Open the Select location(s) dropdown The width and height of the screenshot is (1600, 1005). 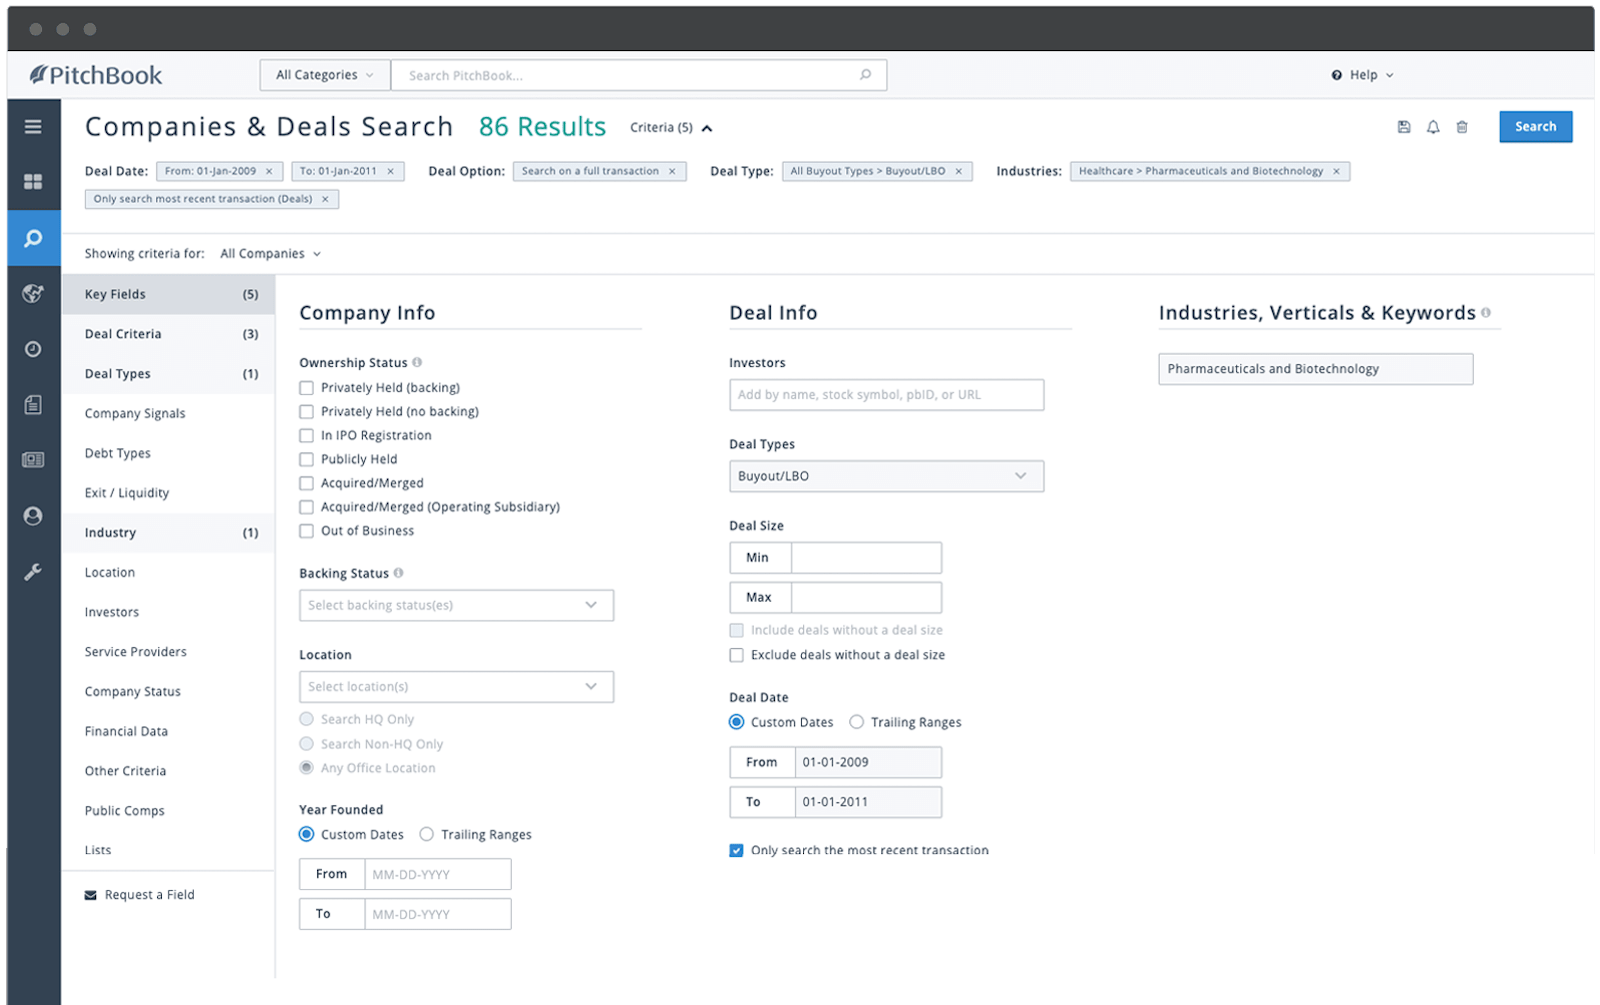coord(456,687)
